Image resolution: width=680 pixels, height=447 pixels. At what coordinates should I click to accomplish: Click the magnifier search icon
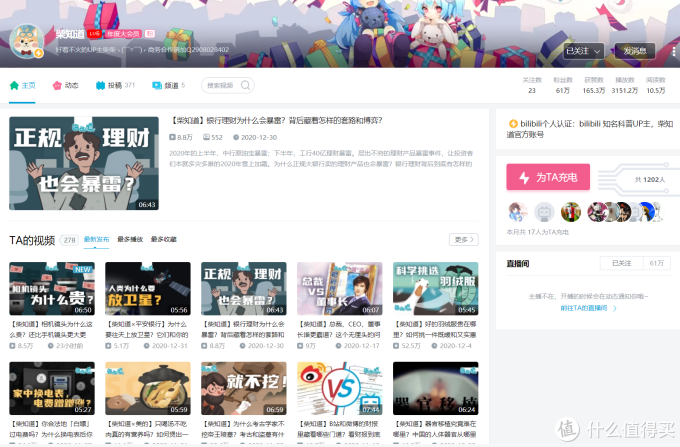click(245, 85)
